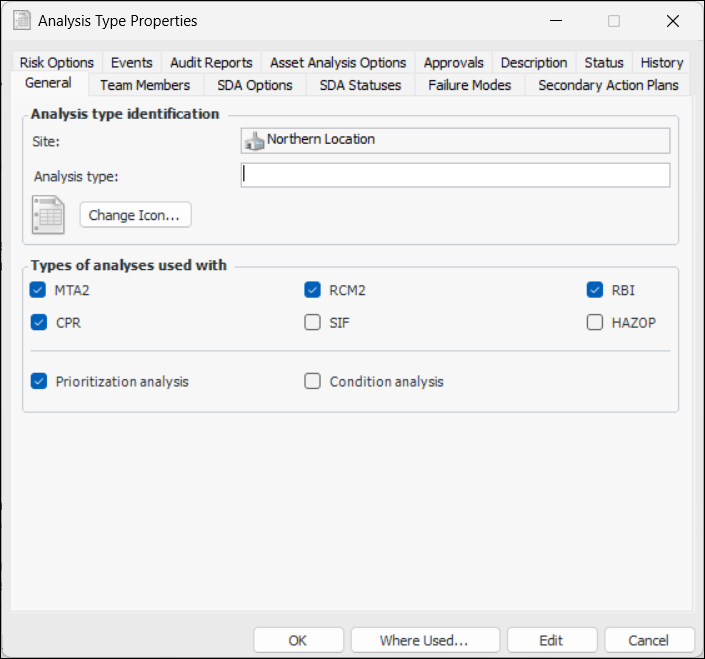Image resolution: width=705 pixels, height=659 pixels.
Task: Uncheck the RBI checkbox
Action: click(x=595, y=291)
